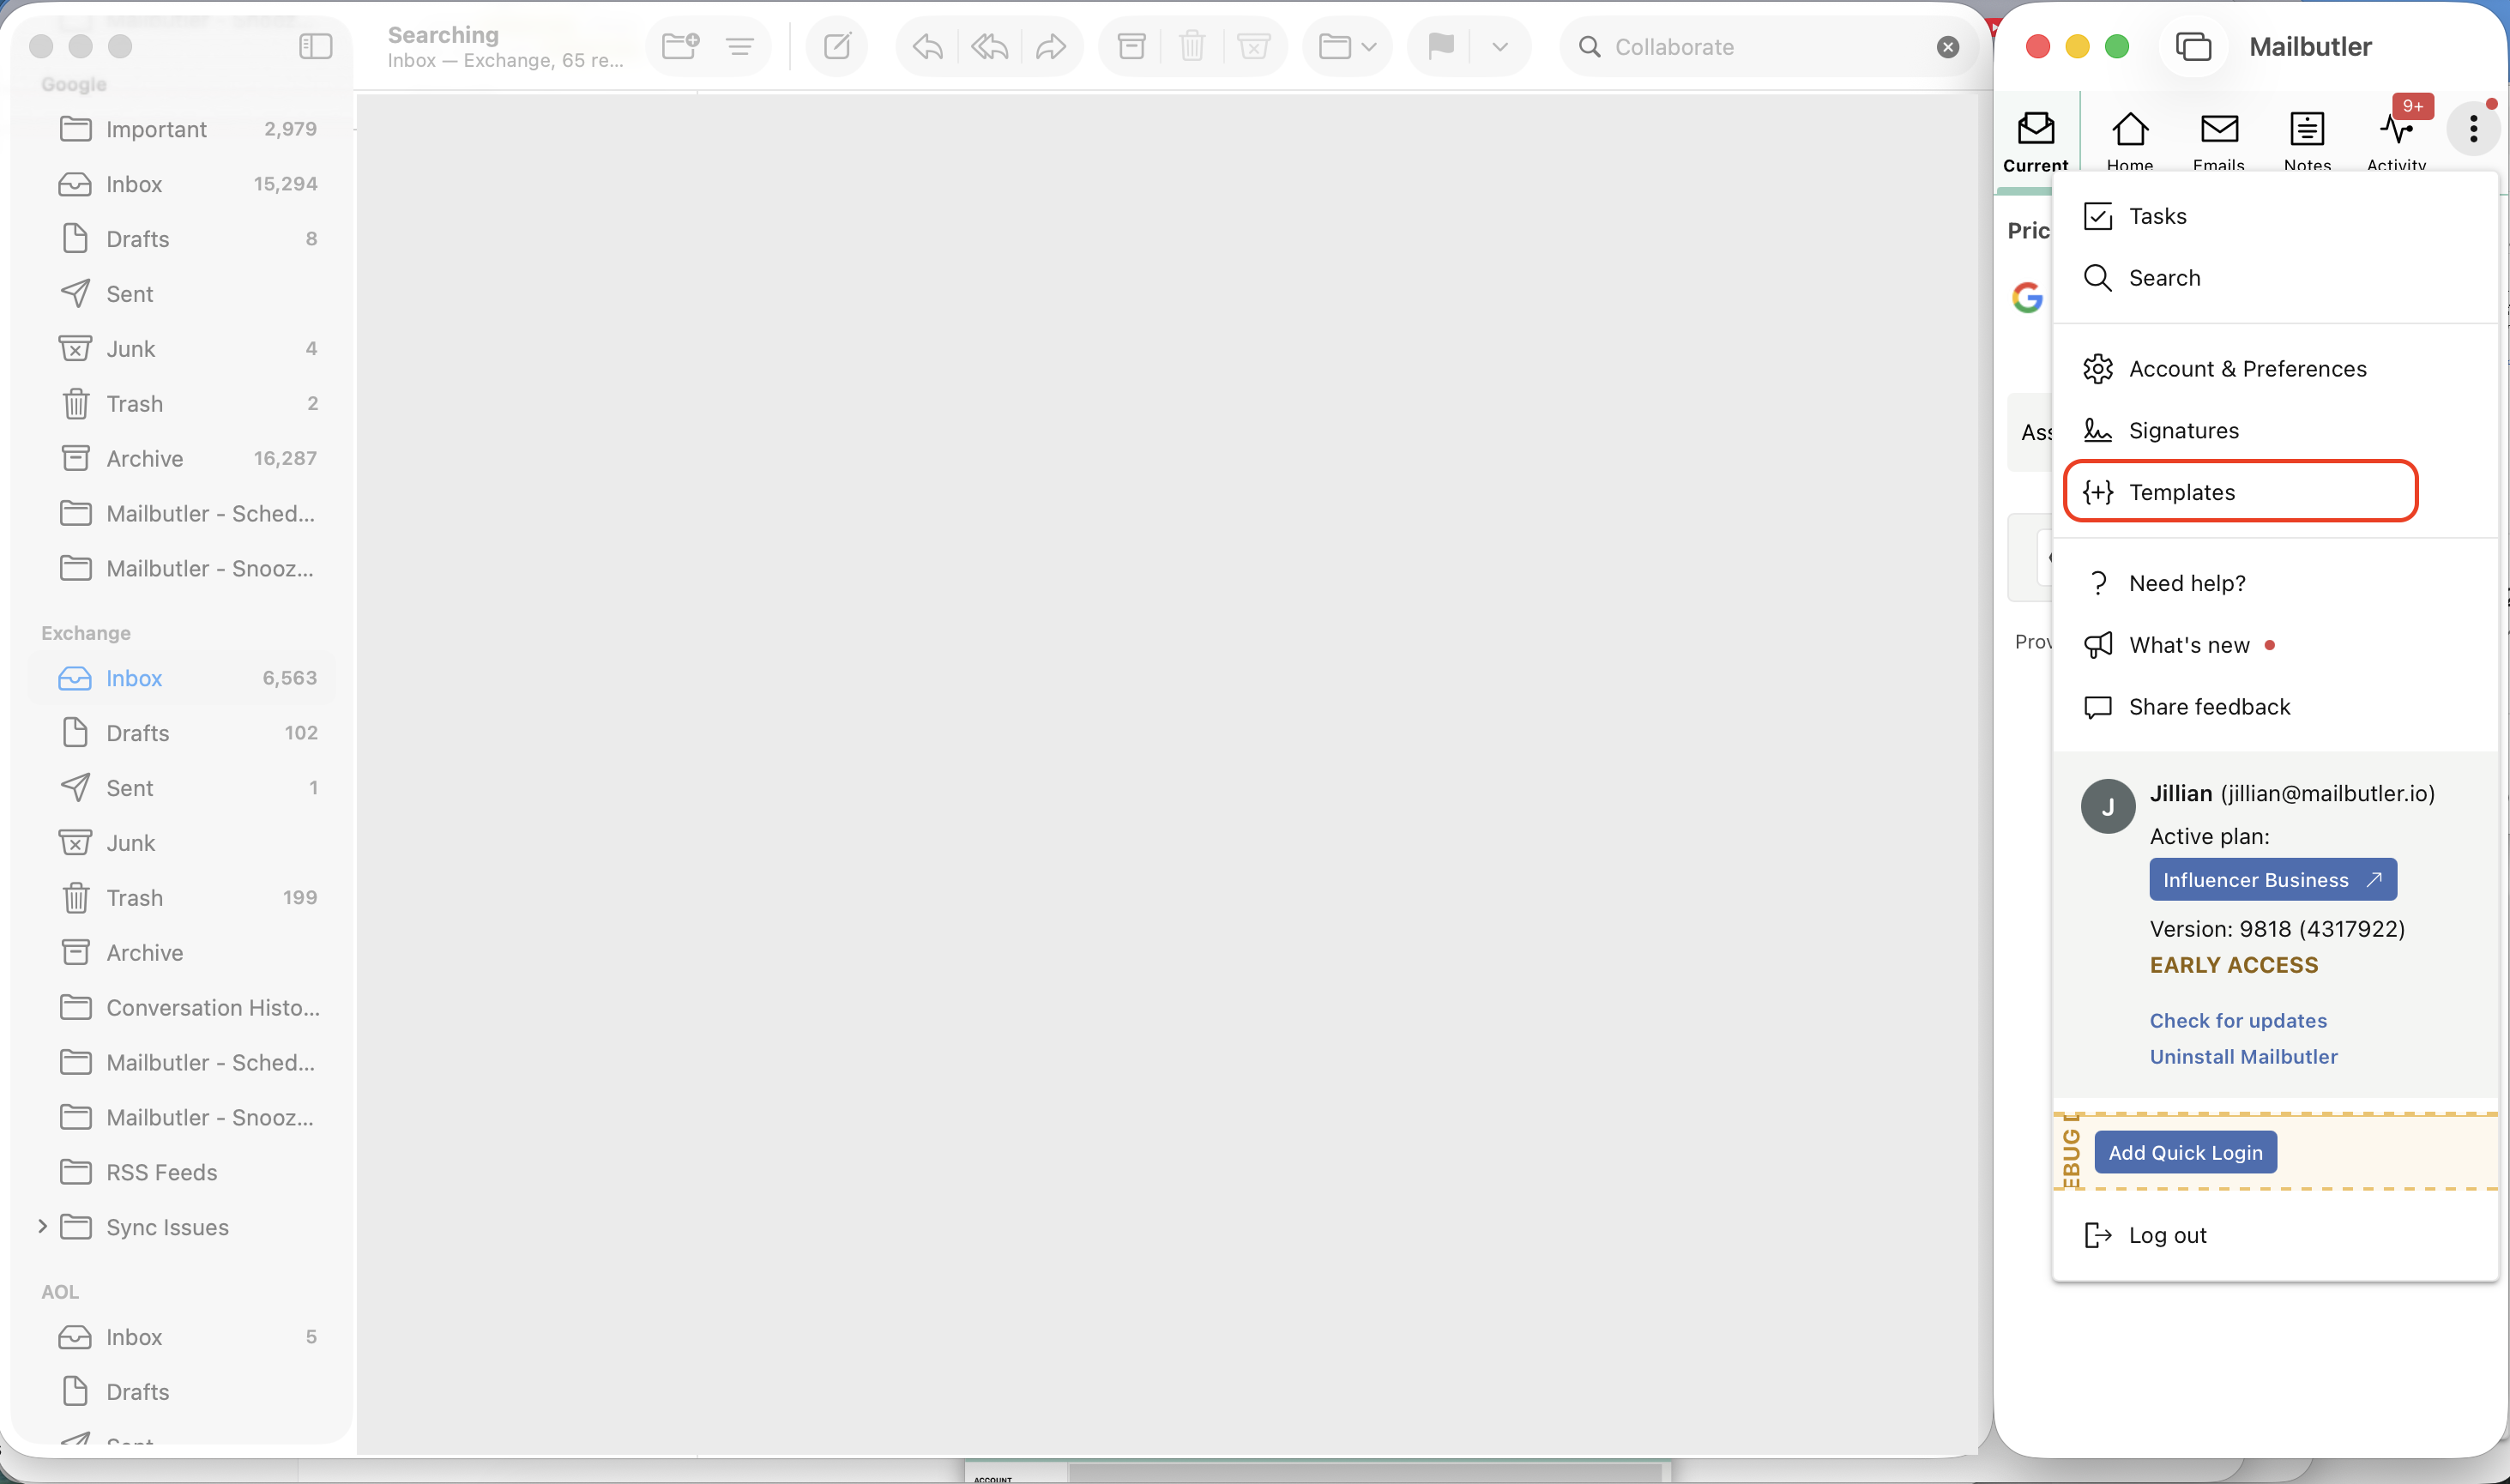
Task: Archive the selected message from toolbar
Action: (x=1131, y=46)
